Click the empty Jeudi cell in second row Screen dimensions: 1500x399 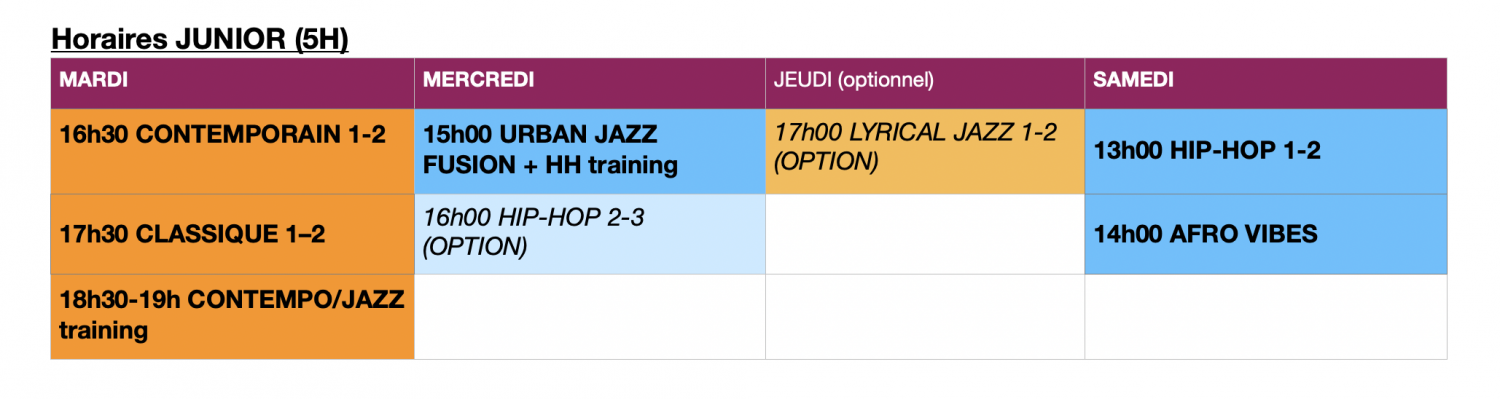(x=925, y=234)
